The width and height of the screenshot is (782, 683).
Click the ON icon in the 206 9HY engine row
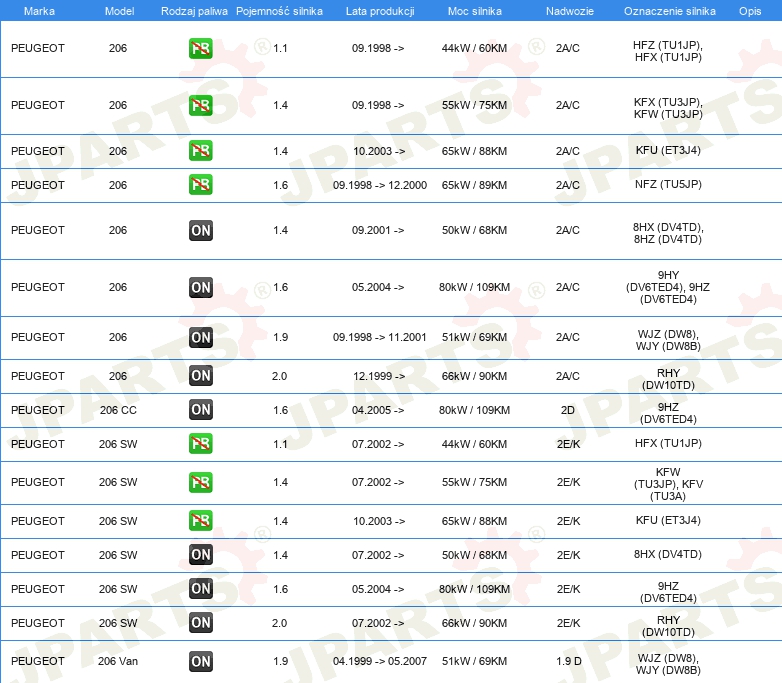pos(200,288)
